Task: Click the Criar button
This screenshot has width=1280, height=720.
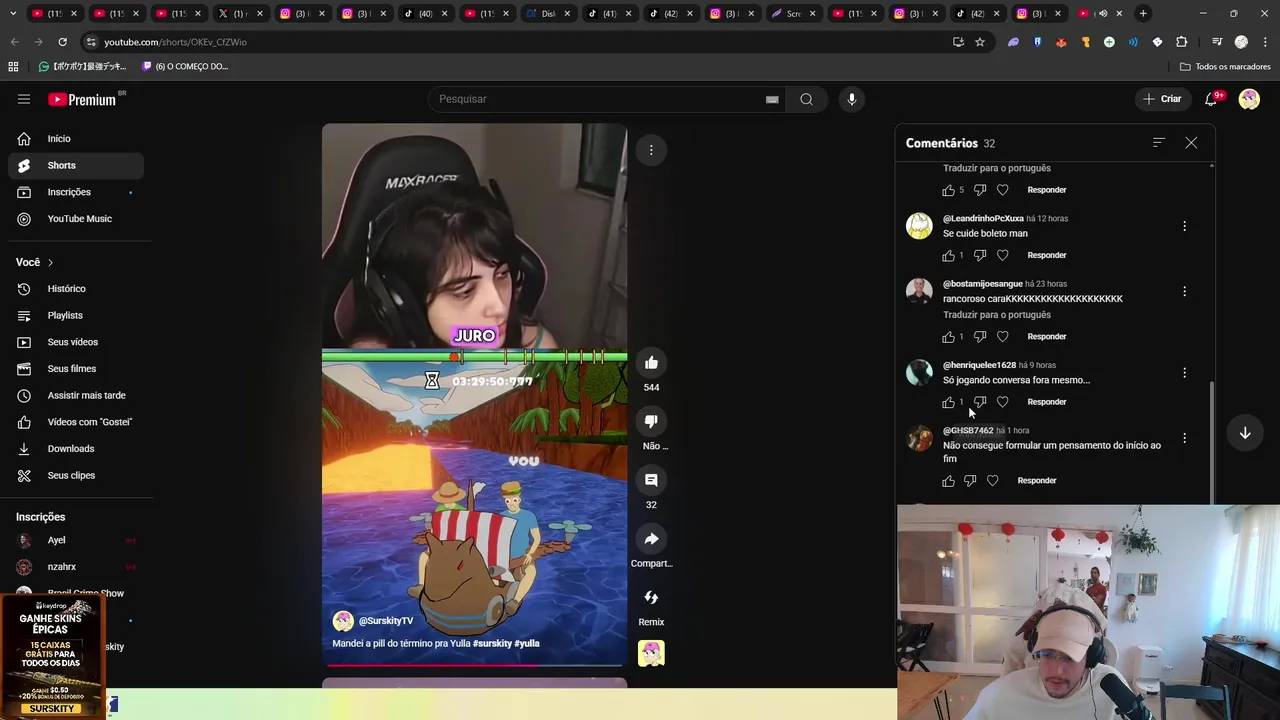Action: 1162,99
